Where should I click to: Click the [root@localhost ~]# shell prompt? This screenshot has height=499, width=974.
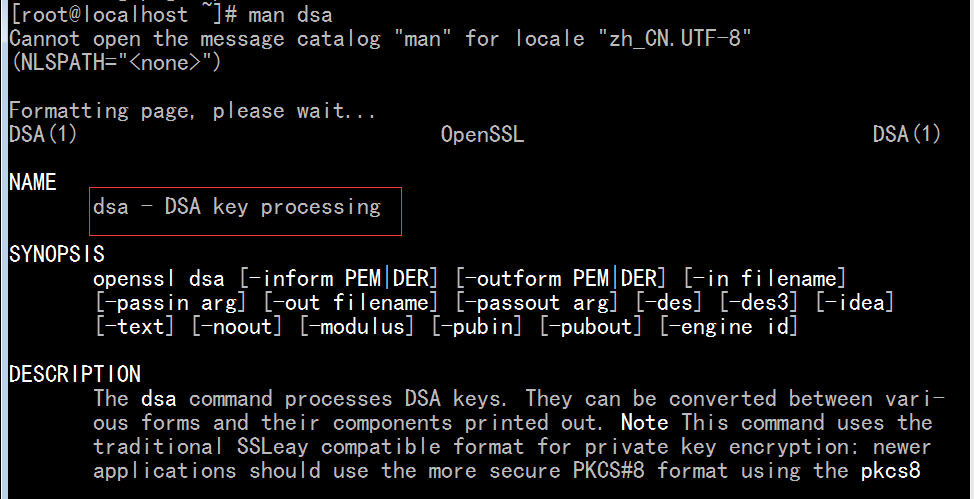coord(123,14)
